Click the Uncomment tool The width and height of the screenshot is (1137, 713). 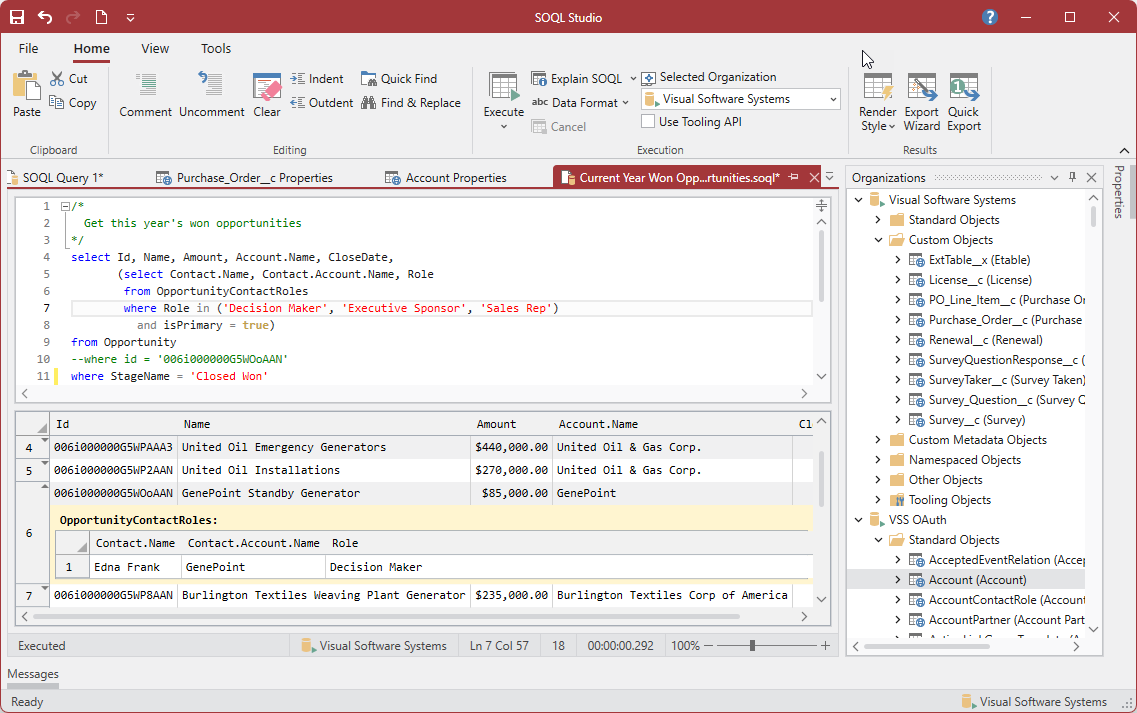click(212, 94)
